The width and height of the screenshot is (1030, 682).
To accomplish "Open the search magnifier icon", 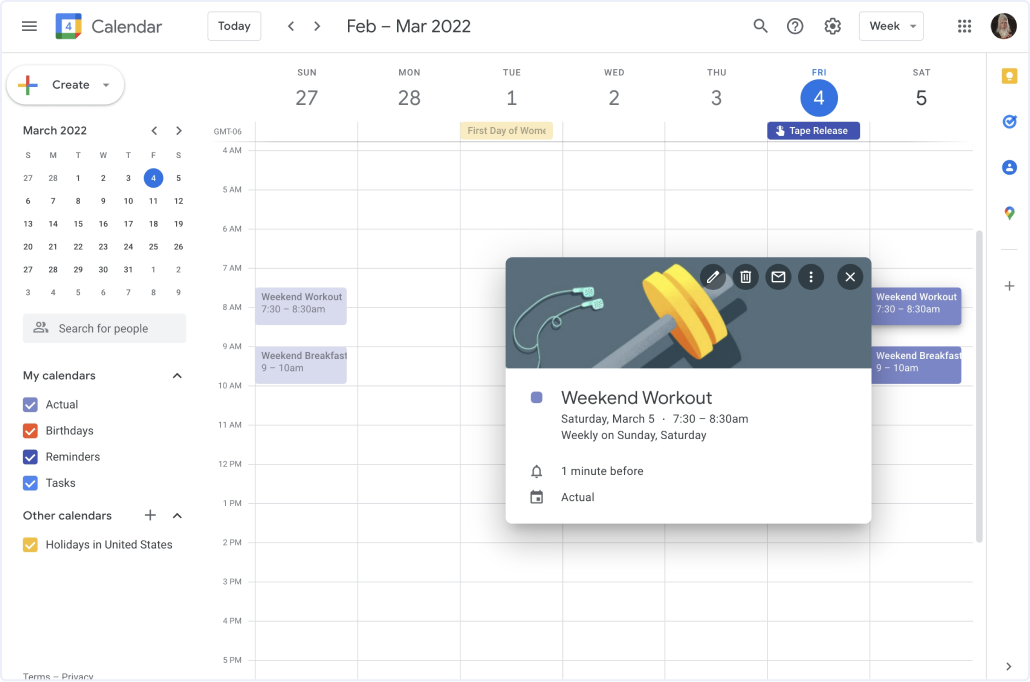I will pyautogui.click(x=760, y=26).
